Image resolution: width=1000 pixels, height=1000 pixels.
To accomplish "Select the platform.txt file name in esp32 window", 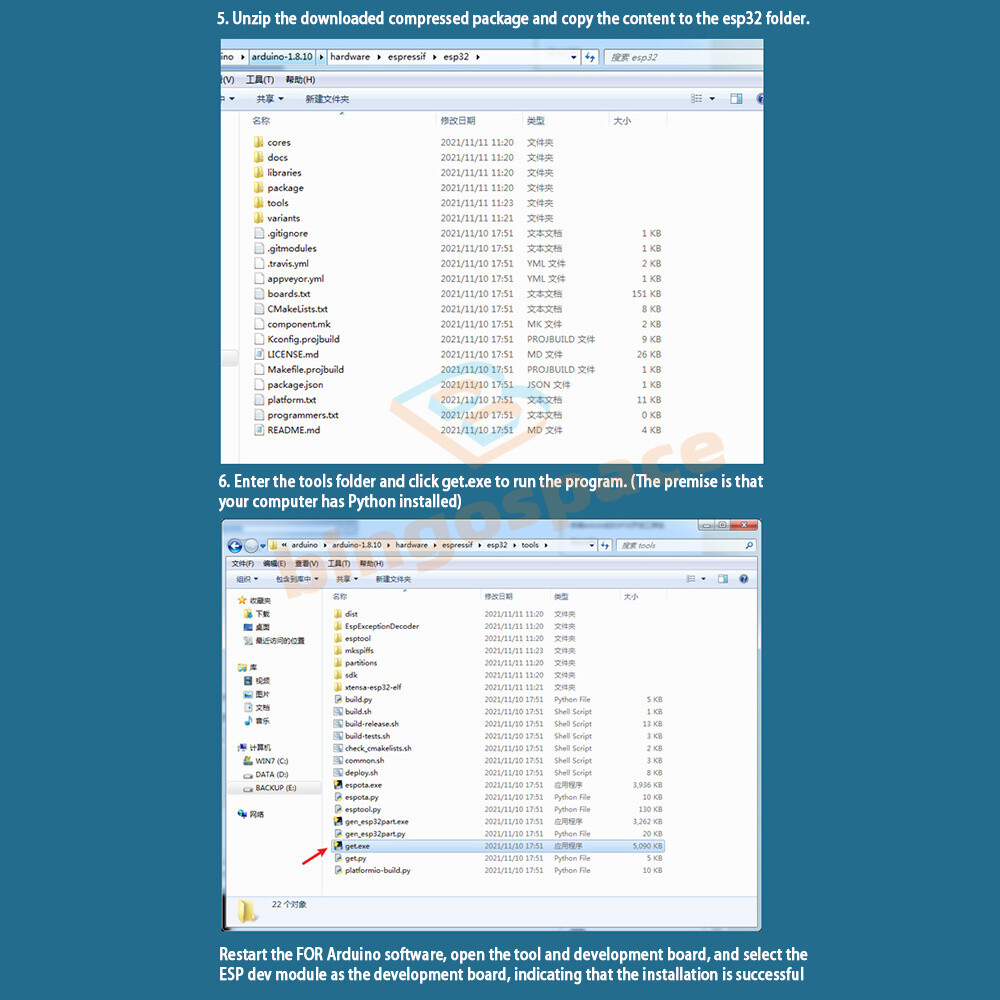I will 291,400.
